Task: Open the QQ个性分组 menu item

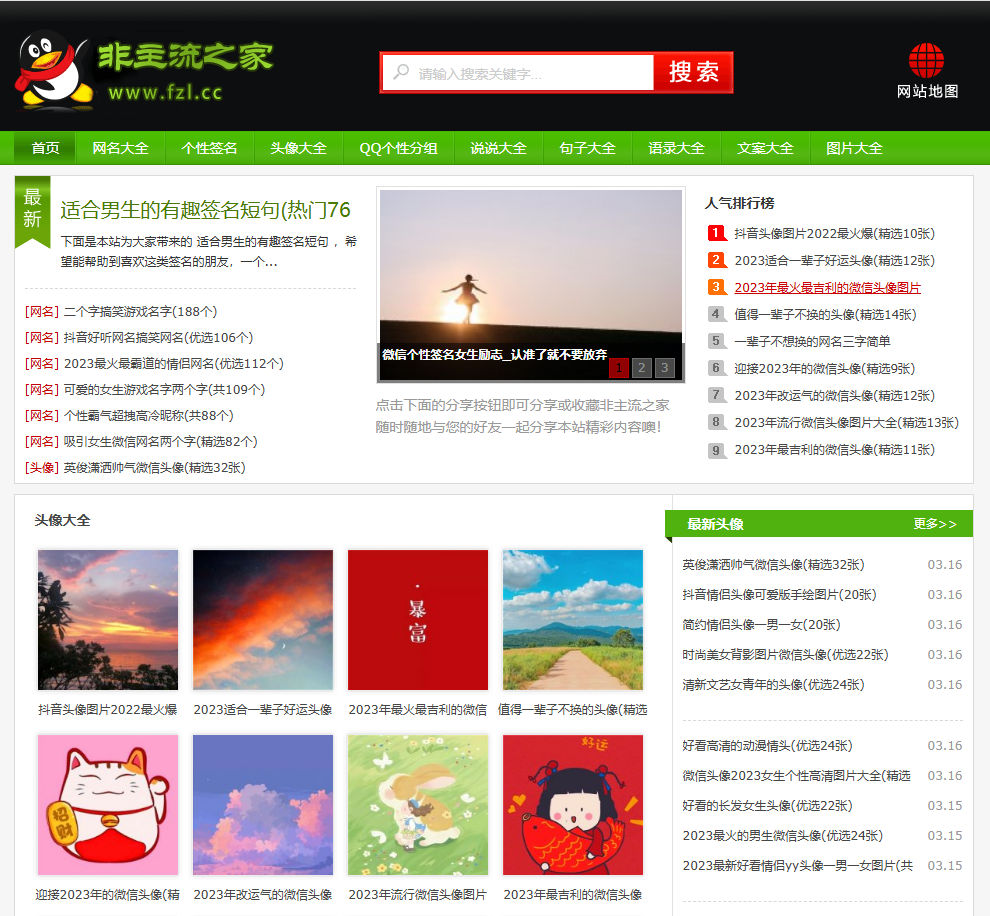Action: (397, 147)
